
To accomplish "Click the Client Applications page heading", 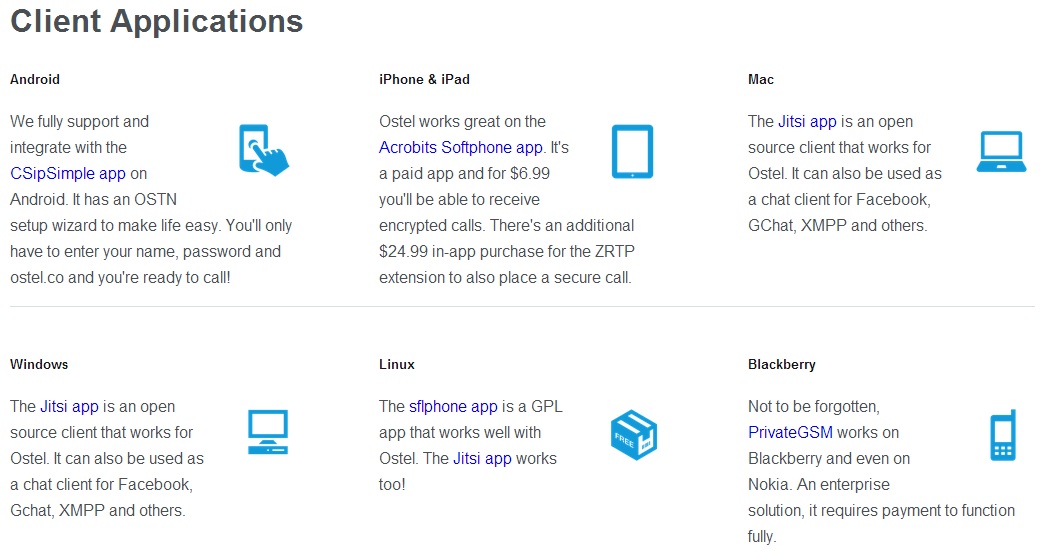I will click(156, 21).
